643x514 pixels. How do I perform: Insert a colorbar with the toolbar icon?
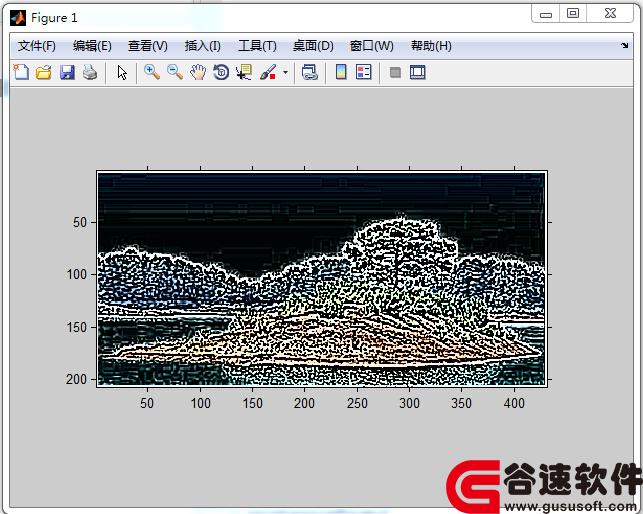[341, 72]
